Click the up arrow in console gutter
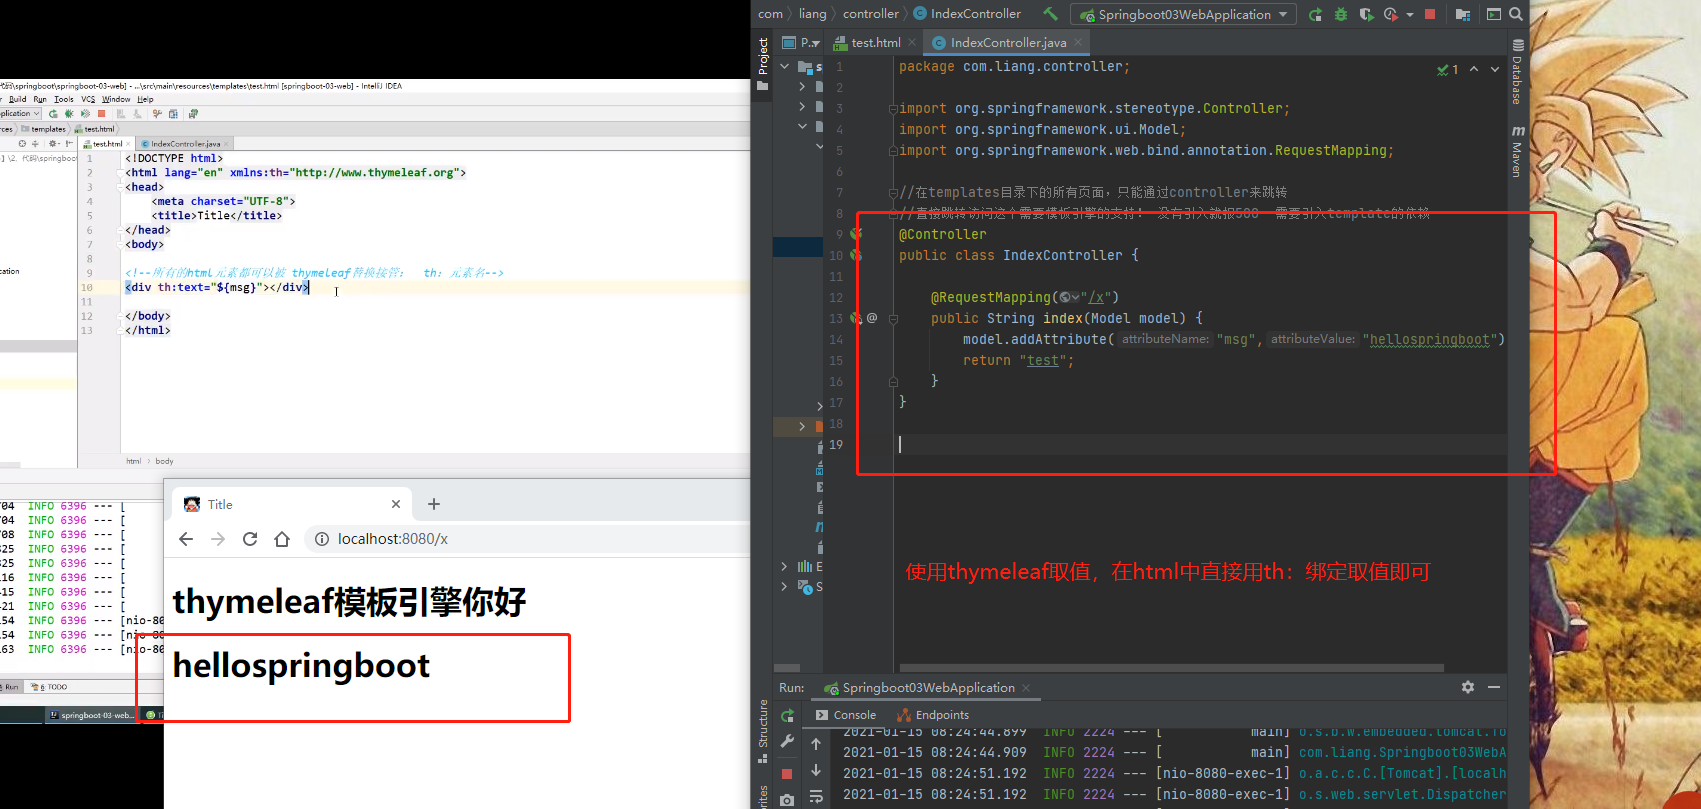This screenshot has height=809, width=1701. coord(816,744)
